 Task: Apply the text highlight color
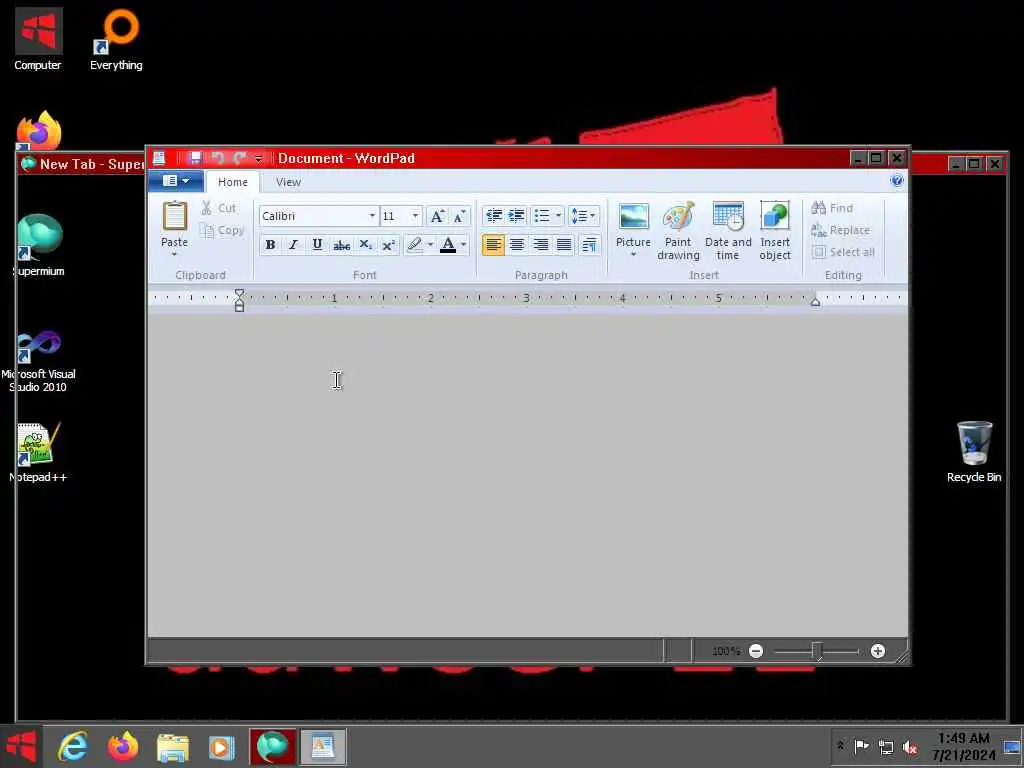[414, 245]
